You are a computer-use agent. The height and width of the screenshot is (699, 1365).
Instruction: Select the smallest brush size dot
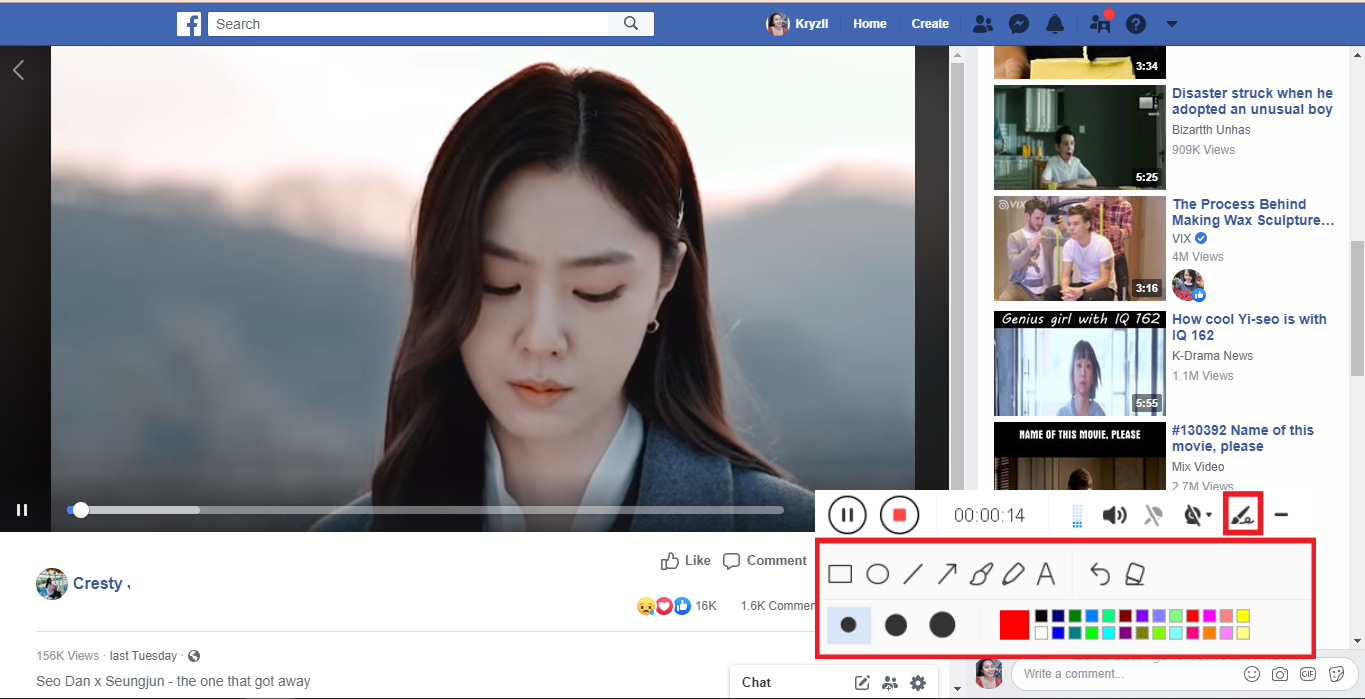[848, 623]
